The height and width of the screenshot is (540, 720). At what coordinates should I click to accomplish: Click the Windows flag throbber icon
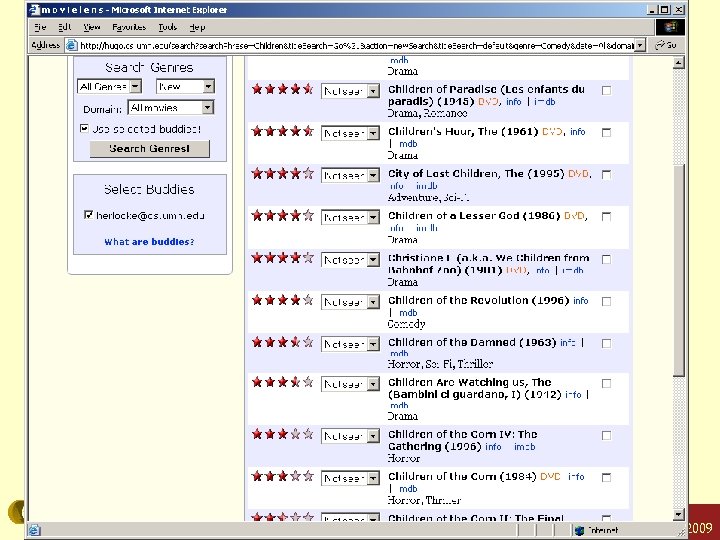tap(670, 27)
